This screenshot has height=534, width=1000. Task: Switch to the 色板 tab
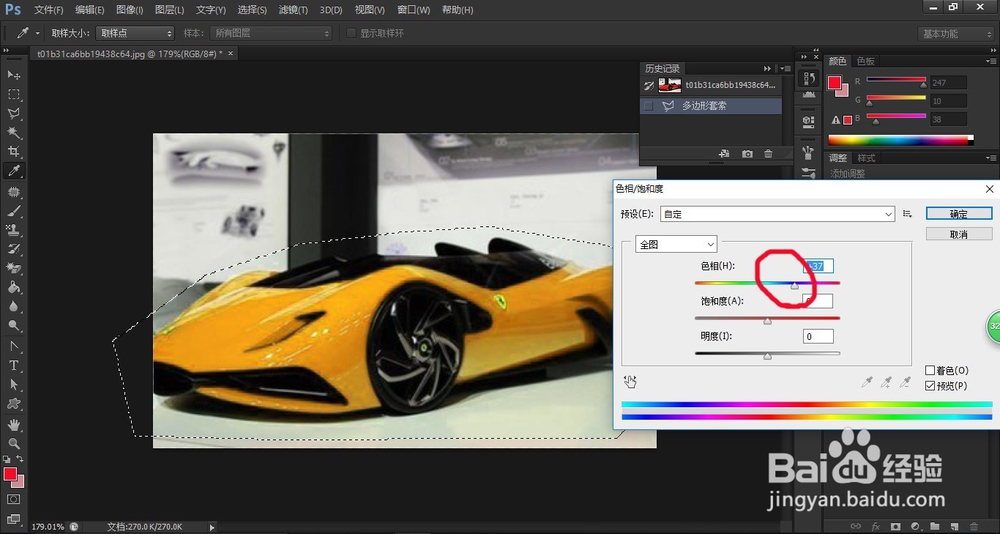tap(865, 61)
